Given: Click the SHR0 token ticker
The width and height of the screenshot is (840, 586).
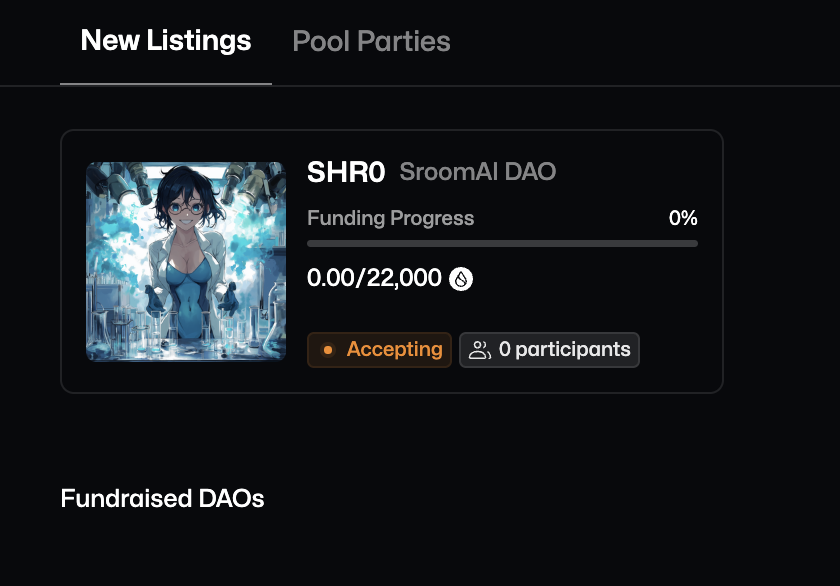Looking at the screenshot, I should (346, 172).
